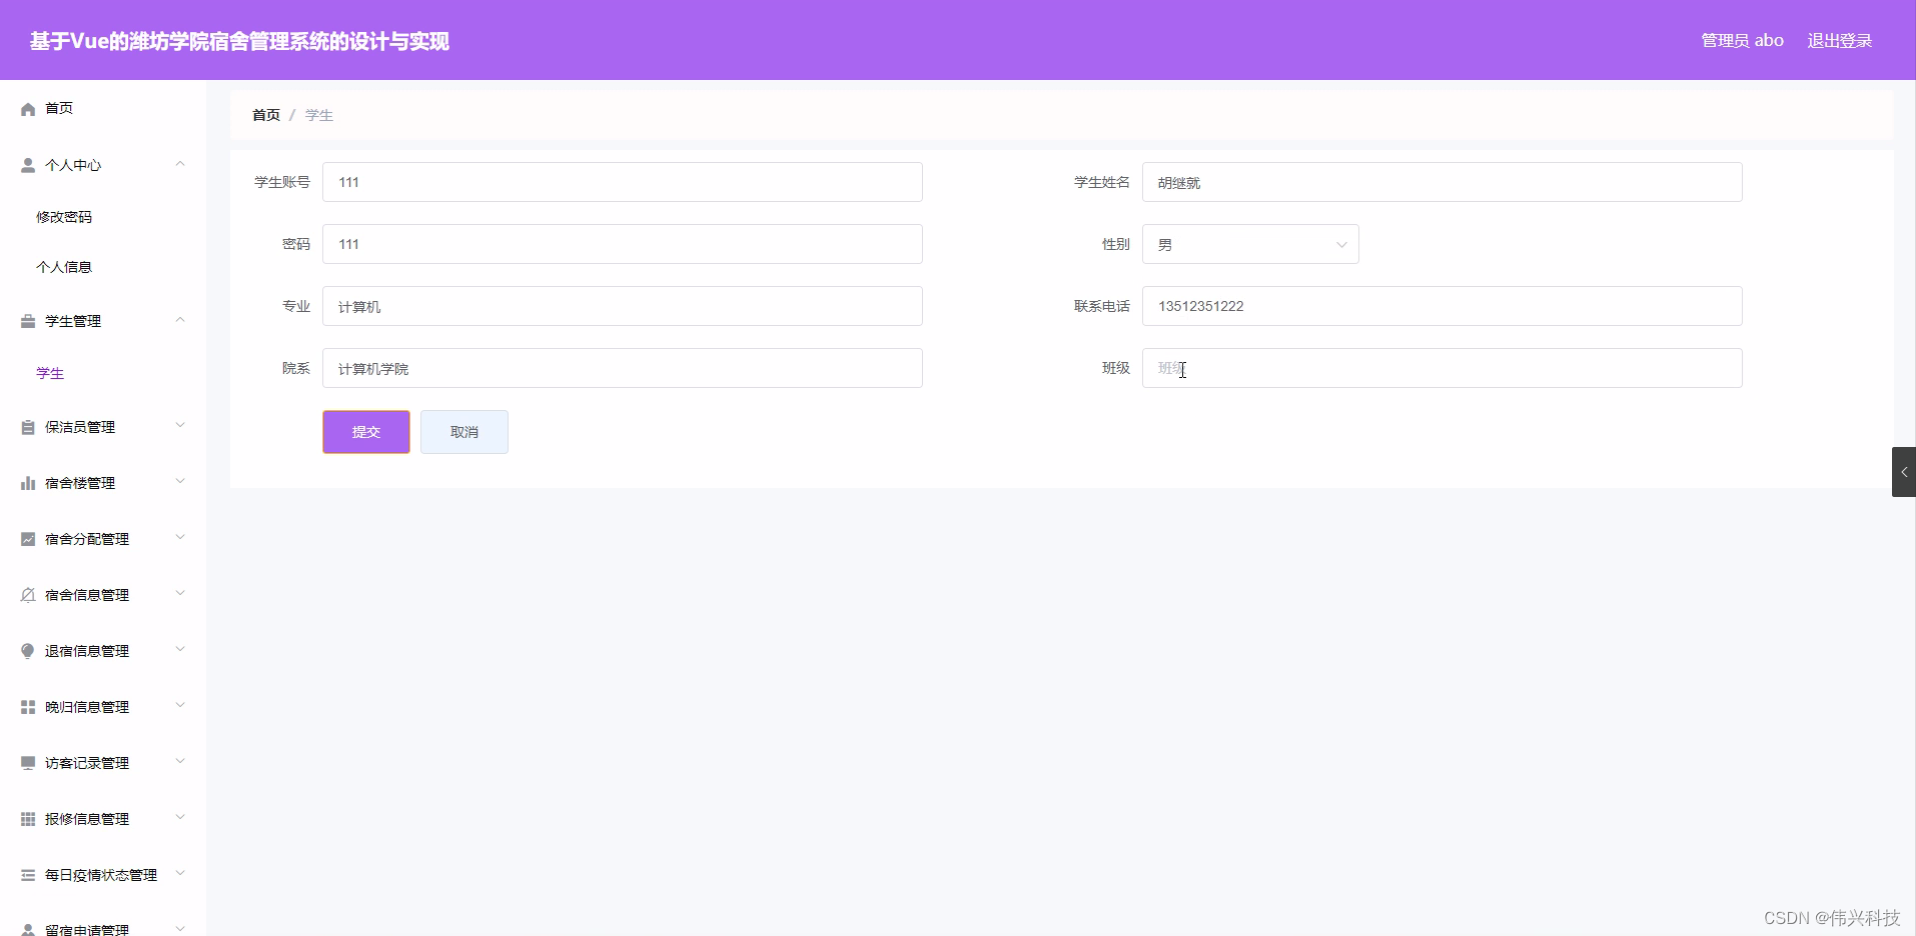Click the 首页 breadcrumb link
Viewport: 1916px width, 936px height.
(265, 114)
